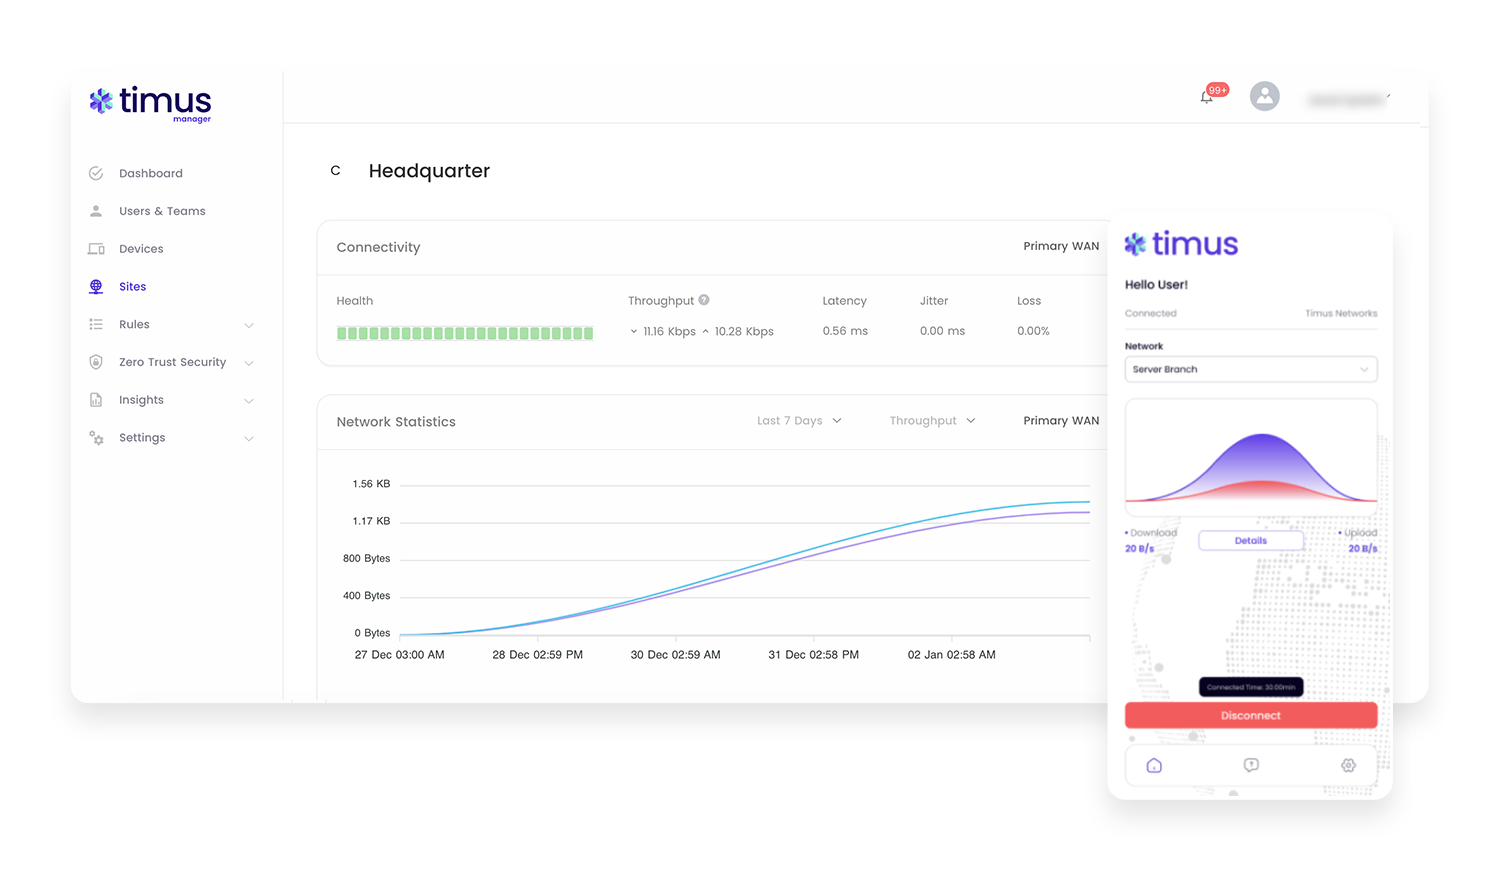
Task: Open the Throughput info tooltip icon
Action: (x=704, y=299)
